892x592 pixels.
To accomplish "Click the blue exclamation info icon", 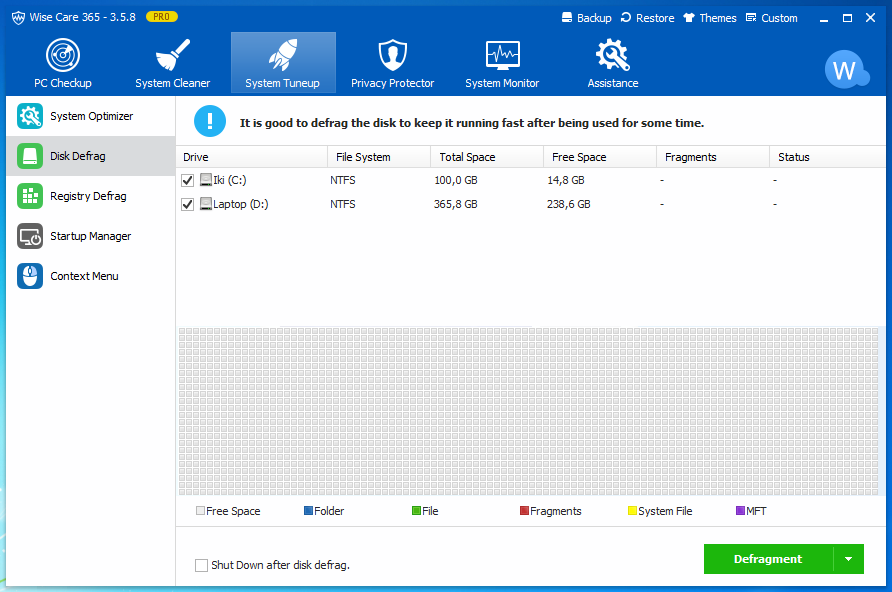I will [x=210, y=121].
